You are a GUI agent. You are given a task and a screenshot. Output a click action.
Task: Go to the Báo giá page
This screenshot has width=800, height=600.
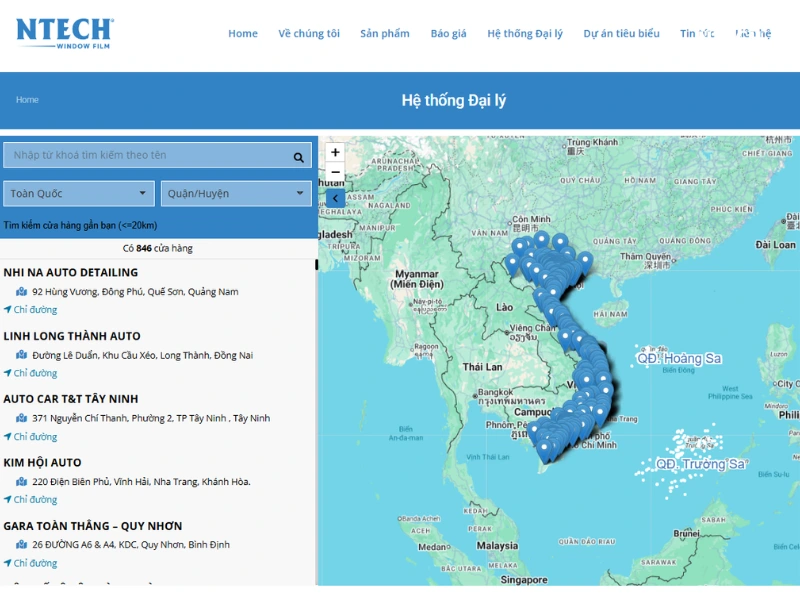pos(448,34)
